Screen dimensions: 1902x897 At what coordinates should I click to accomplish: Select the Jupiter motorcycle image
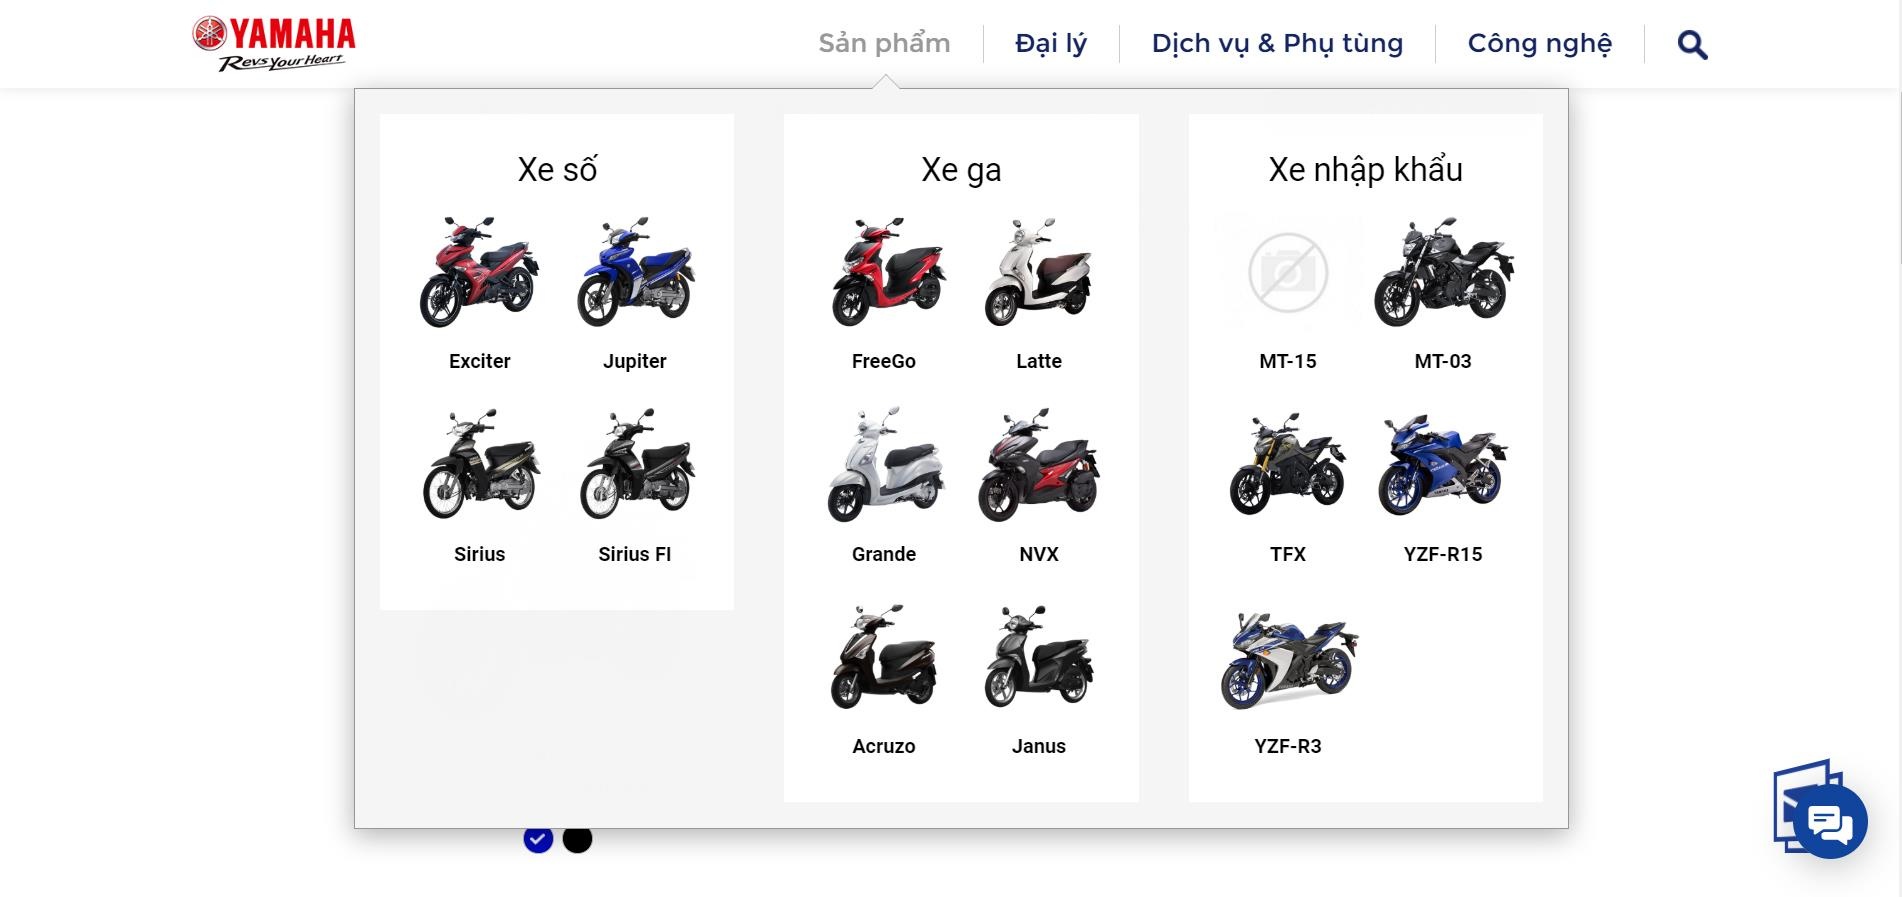click(x=635, y=272)
